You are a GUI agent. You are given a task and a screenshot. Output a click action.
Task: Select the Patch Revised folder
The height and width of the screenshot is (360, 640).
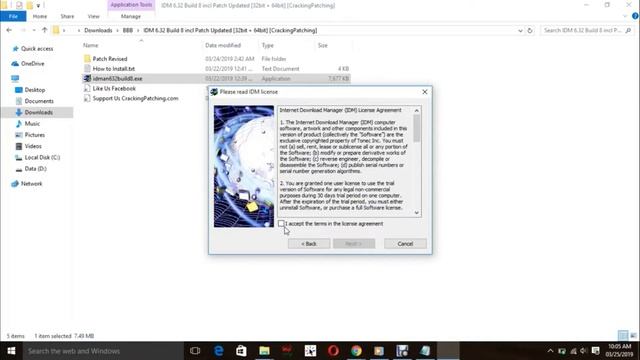point(110,59)
